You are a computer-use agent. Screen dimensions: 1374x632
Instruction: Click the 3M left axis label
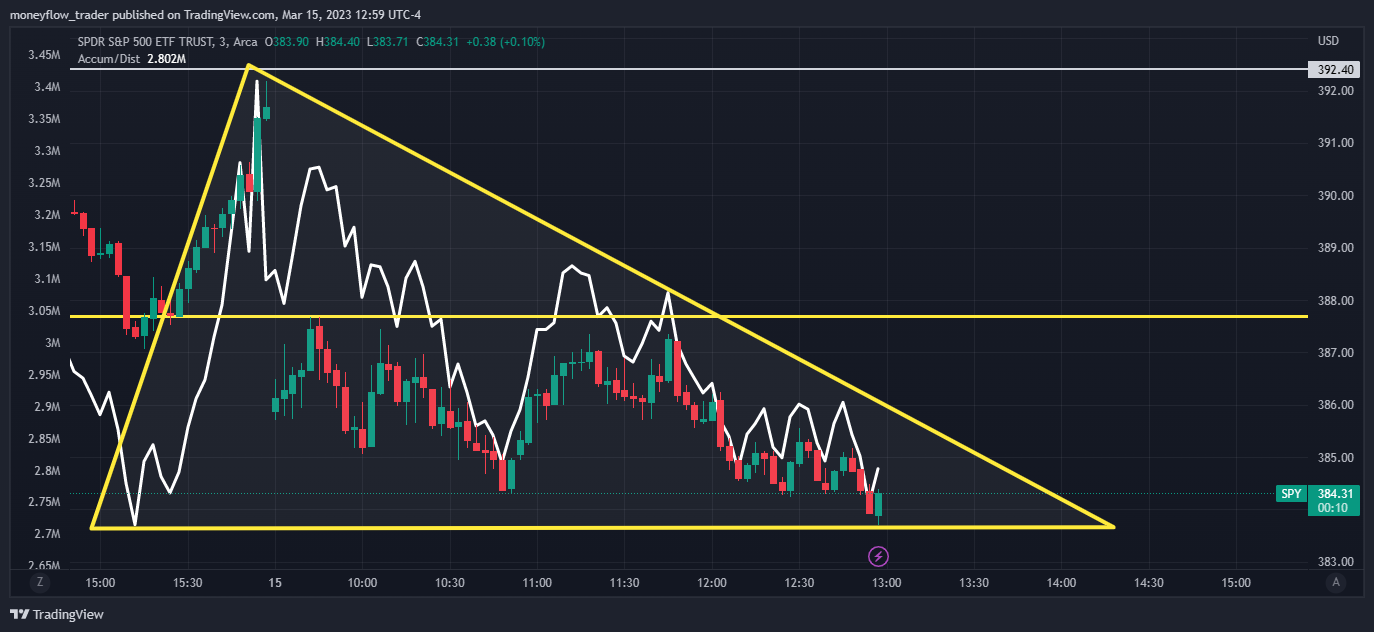pyautogui.click(x=53, y=343)
